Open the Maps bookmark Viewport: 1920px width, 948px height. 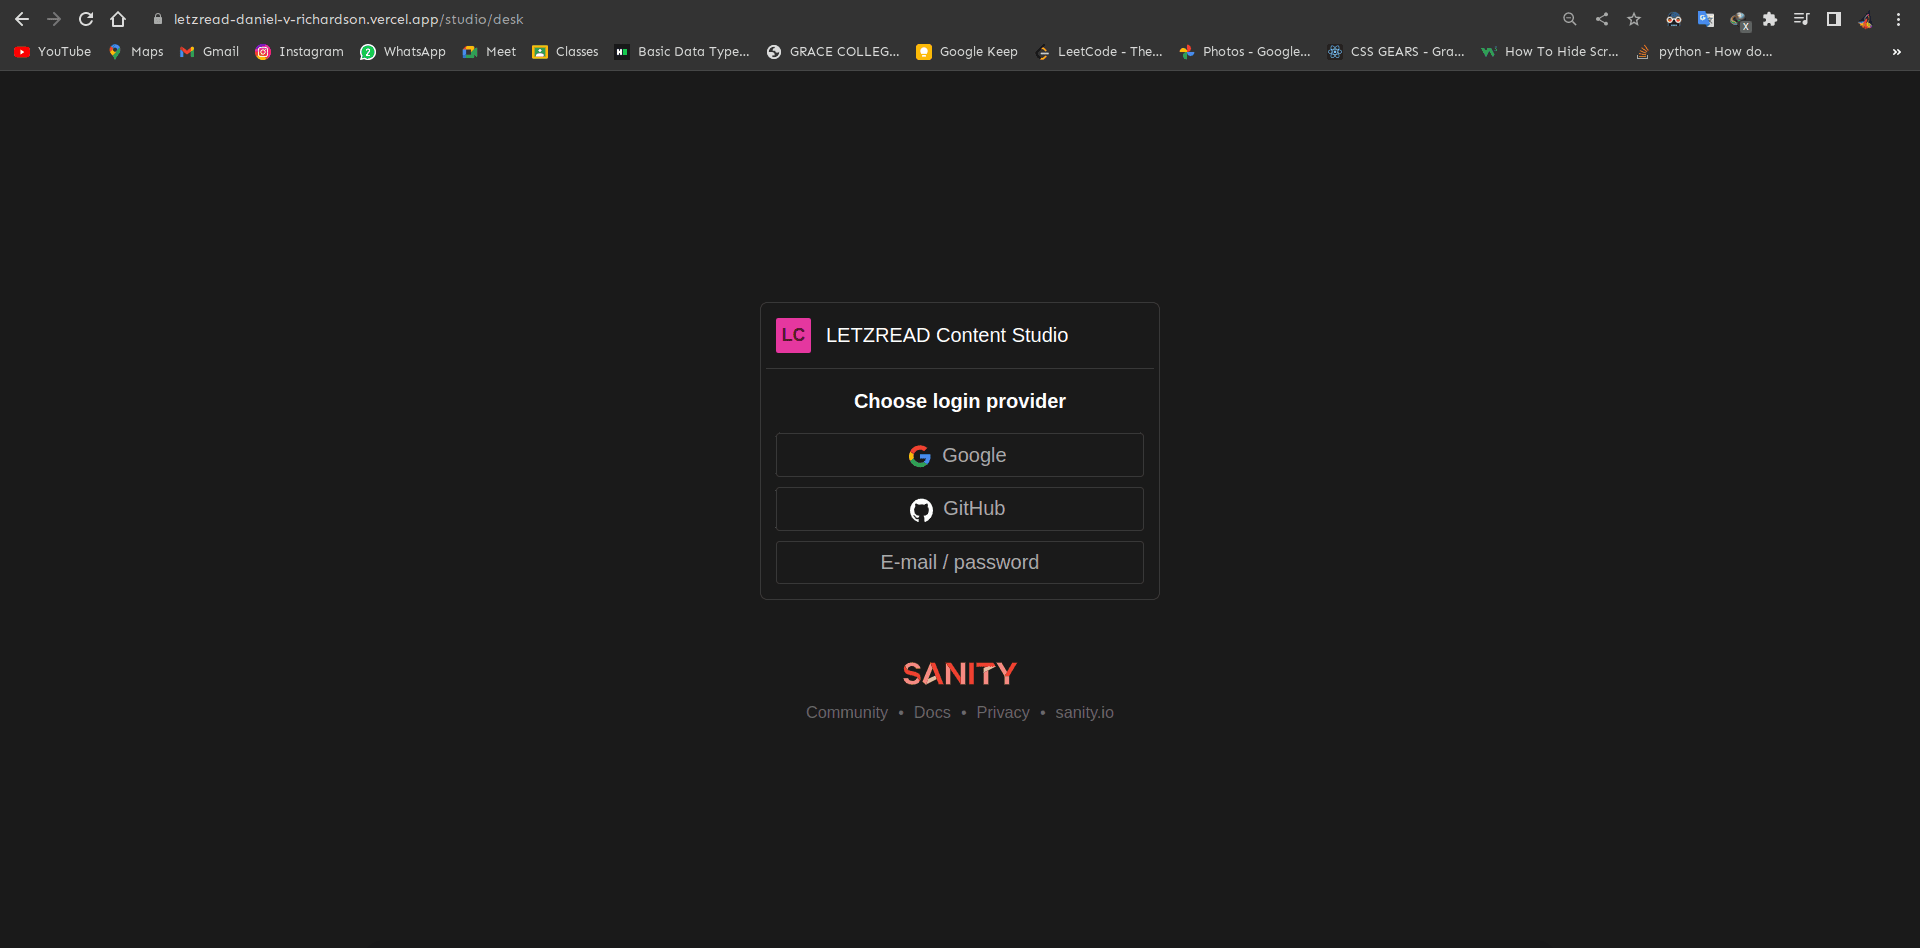click(136, 52)
